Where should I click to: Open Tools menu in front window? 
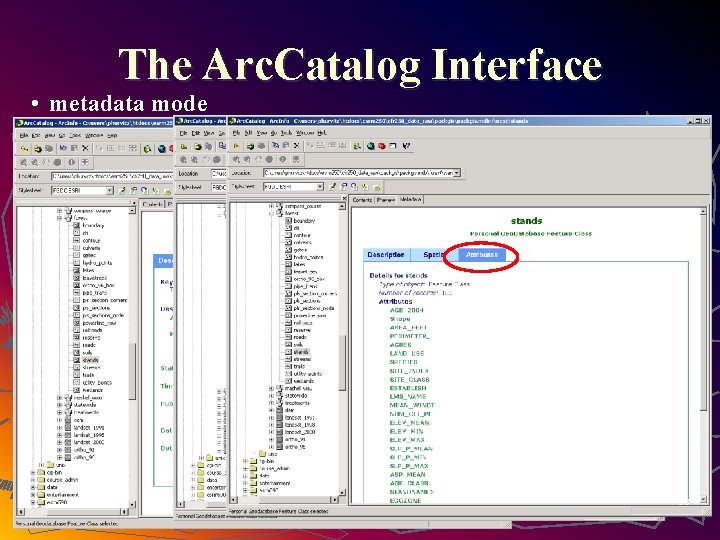pos(286,133)
